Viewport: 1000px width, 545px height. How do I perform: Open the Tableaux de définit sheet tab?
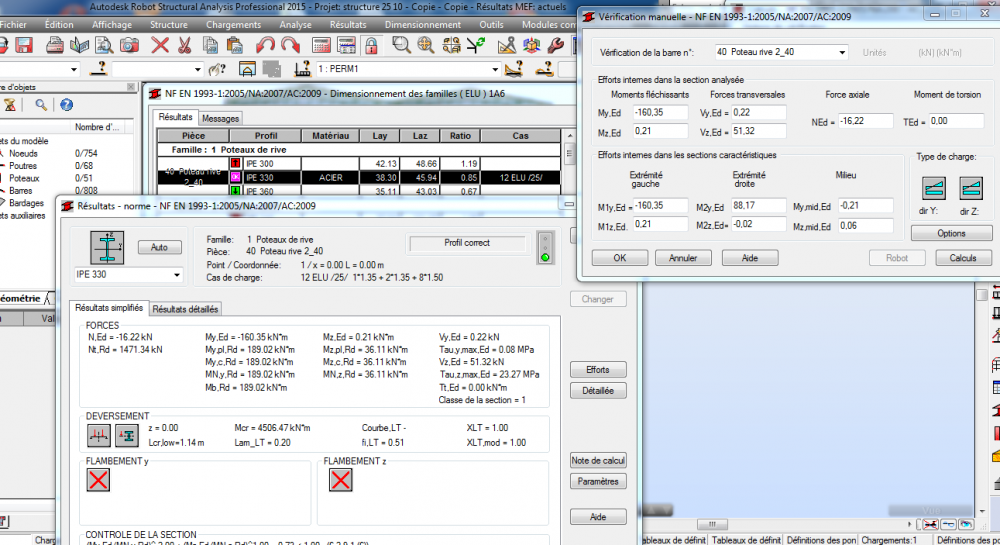(x=746, y=540)
